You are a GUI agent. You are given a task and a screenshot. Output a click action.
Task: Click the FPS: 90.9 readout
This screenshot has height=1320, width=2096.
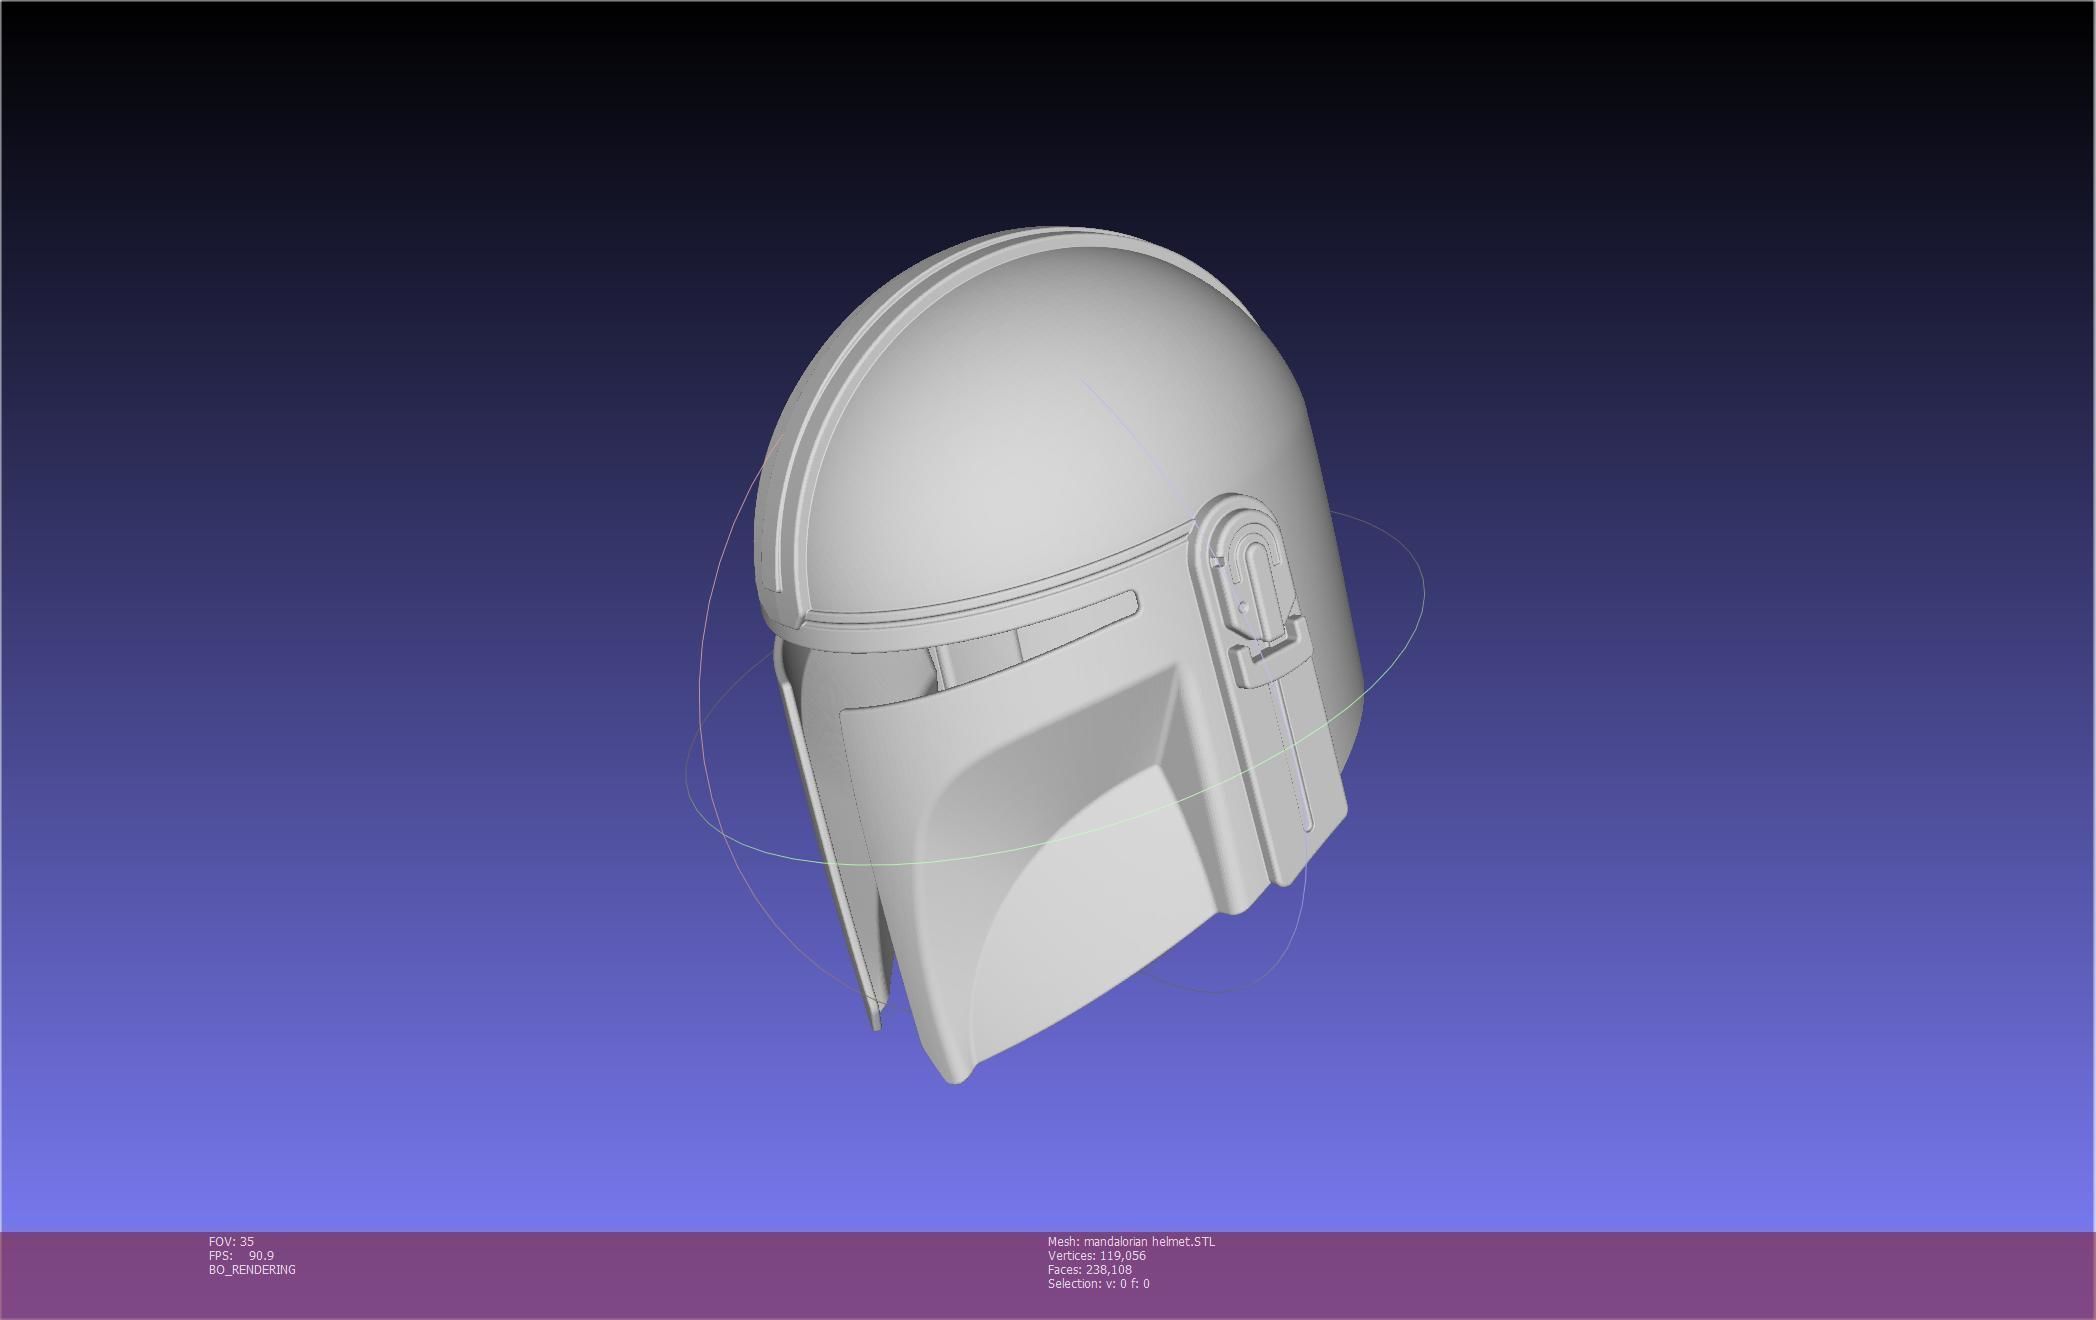click(x=241, y=1255)
